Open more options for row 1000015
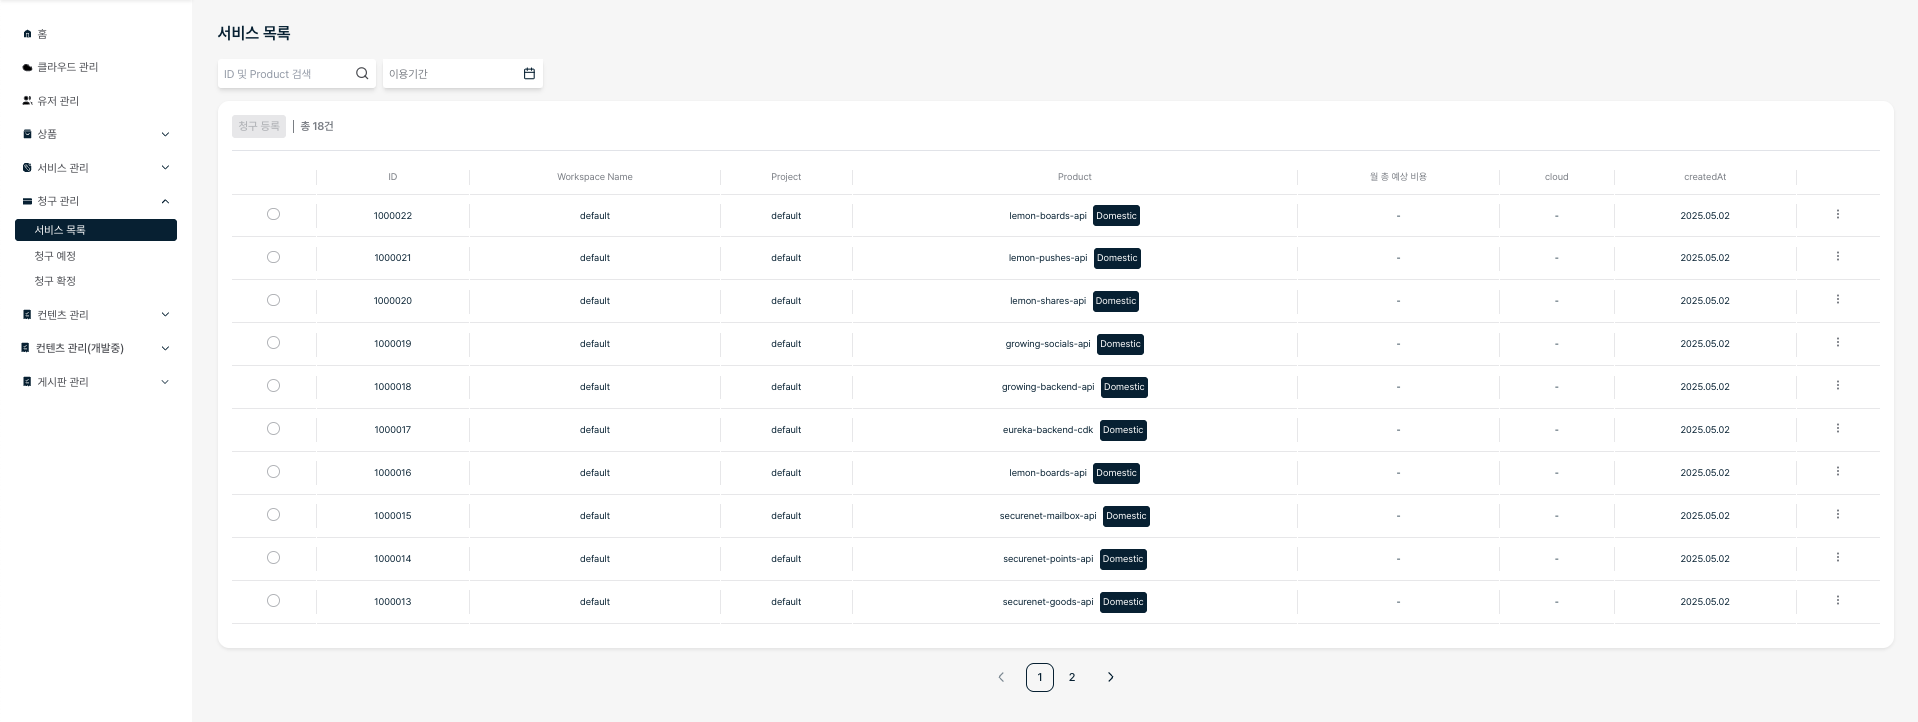Viewport: 1918px width, 722px height. [1837, 515]
